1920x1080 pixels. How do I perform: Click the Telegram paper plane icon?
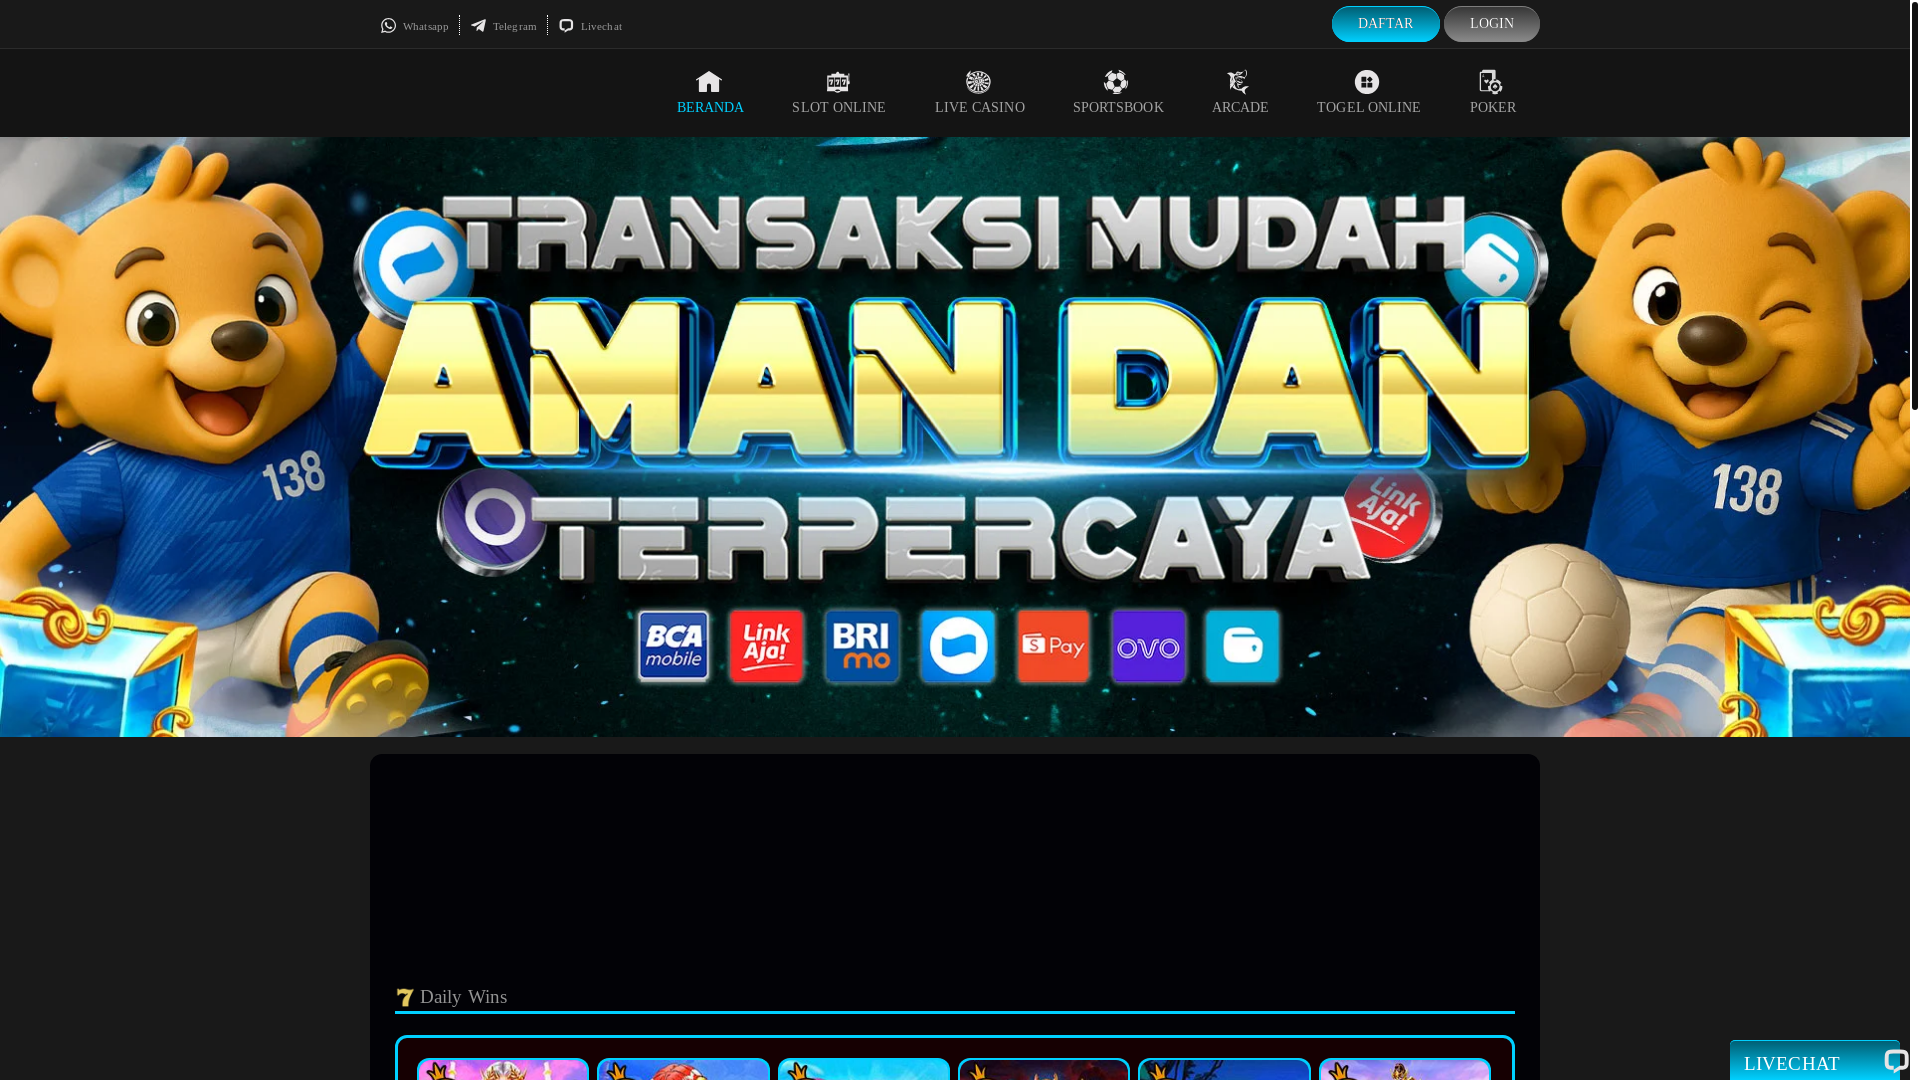pos(479,26)
